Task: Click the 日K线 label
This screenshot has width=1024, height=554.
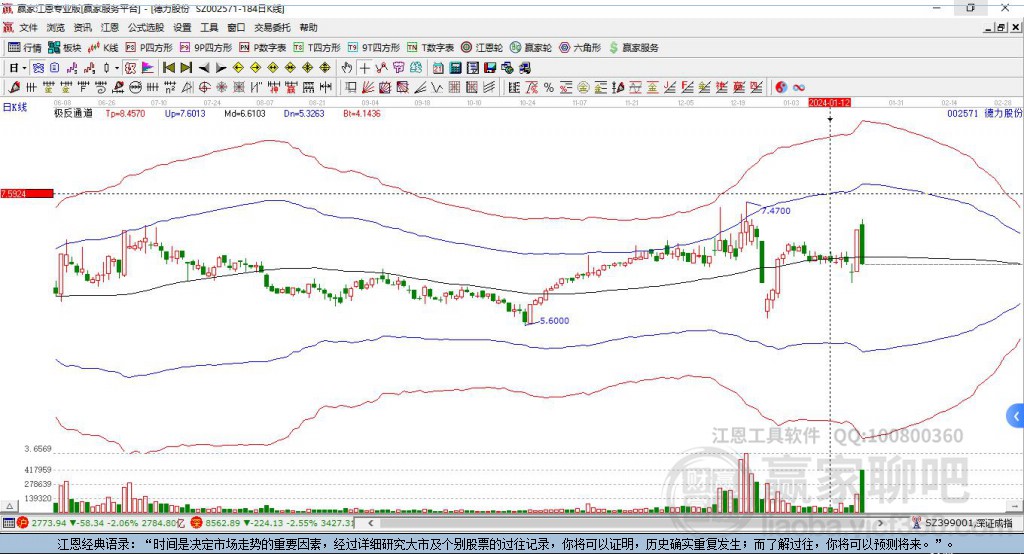Action: (x=15, y=107)
